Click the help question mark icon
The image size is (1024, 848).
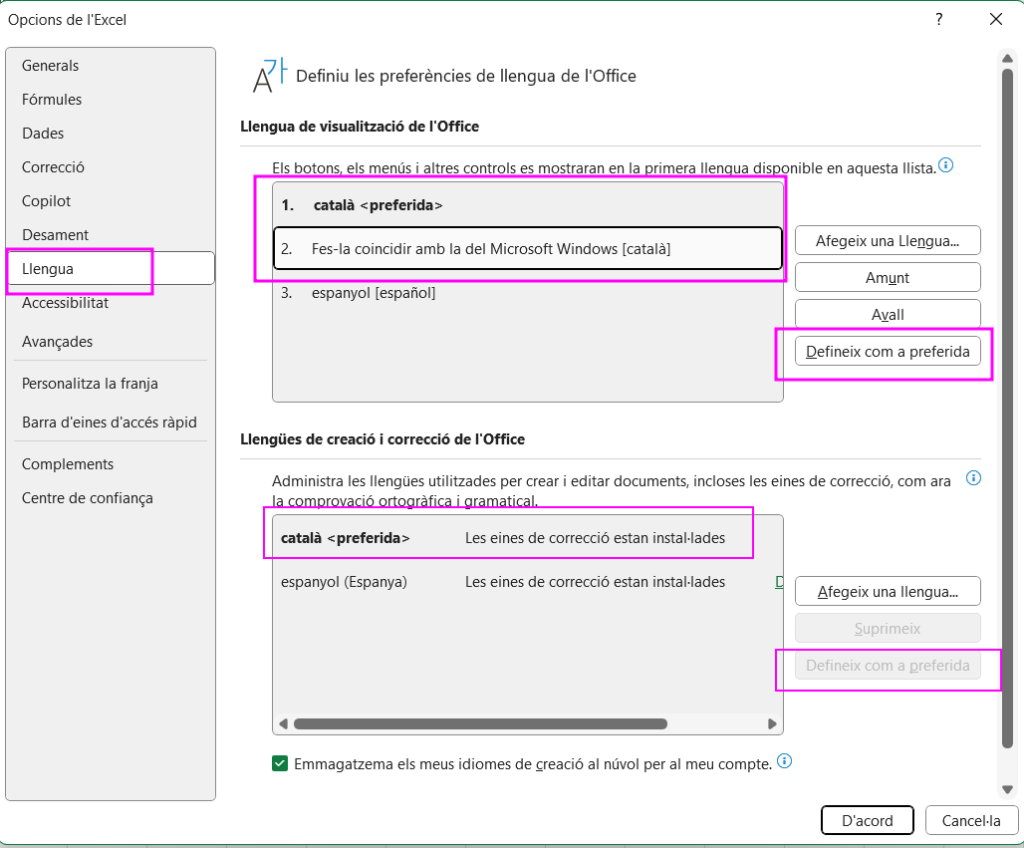click(938, 19)
